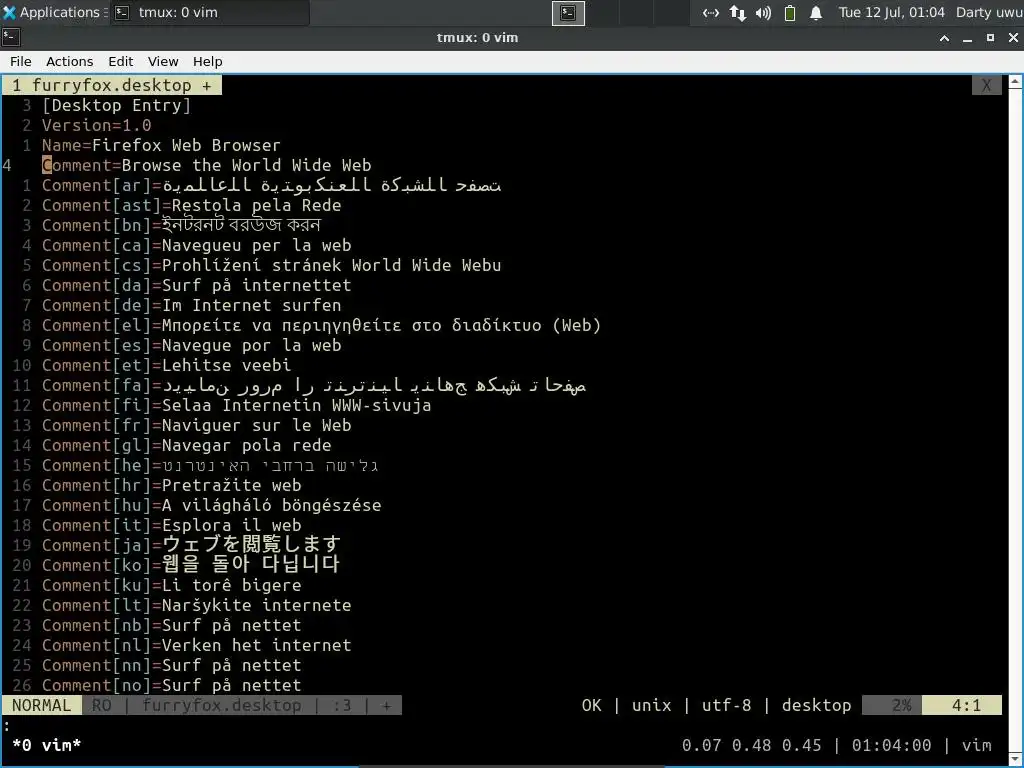Click the Comment[hr]=Pretražite web line
Image resolution: width=1024 pixels, height=768 pixels.
[x=172, y=485]
